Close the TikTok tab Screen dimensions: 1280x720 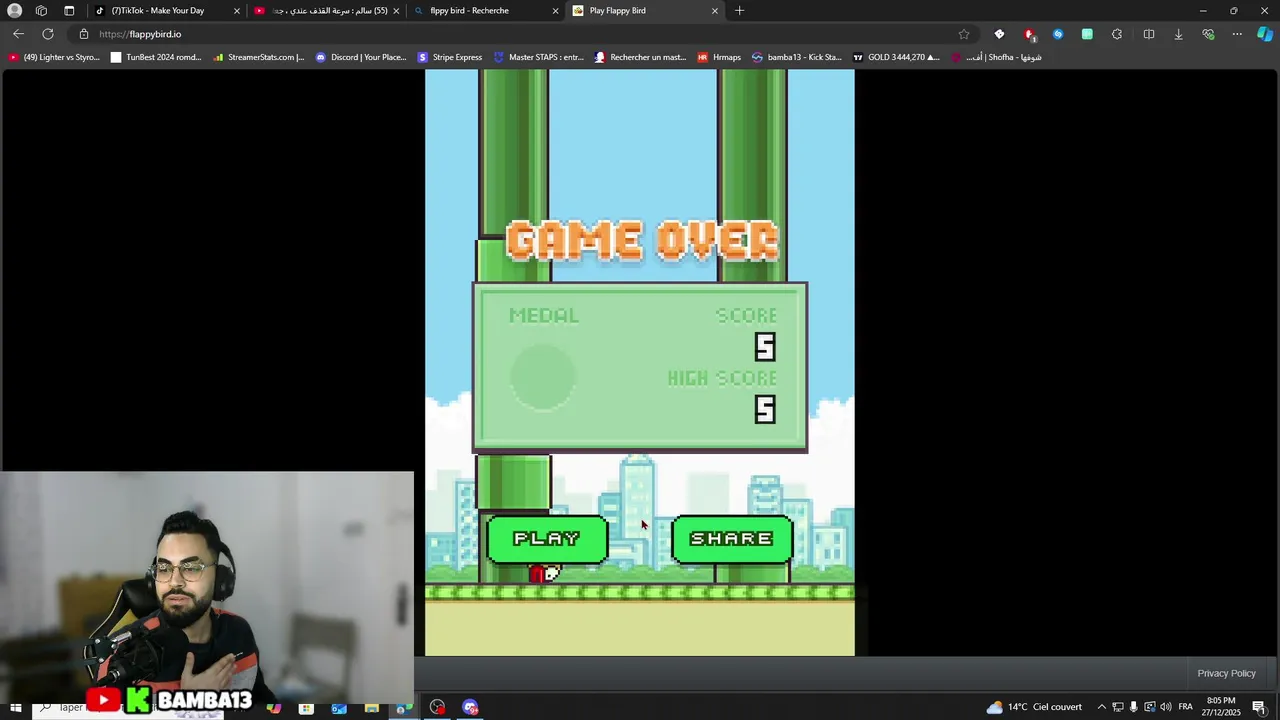coord(237,11)
